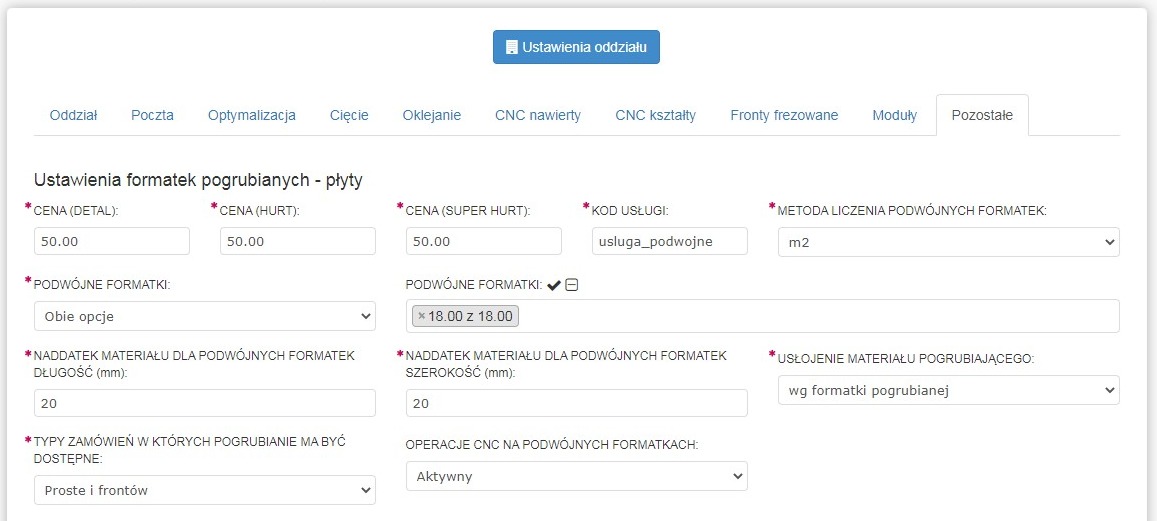Open the CNC nawierty tab
The height and width of the screenshot is (521, 1157).
click(x=538, y=115)
